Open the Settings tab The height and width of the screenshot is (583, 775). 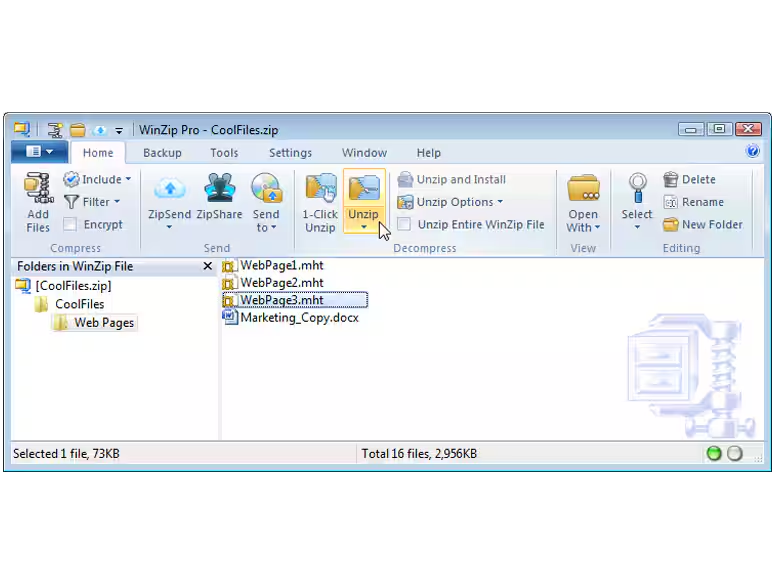290,153
